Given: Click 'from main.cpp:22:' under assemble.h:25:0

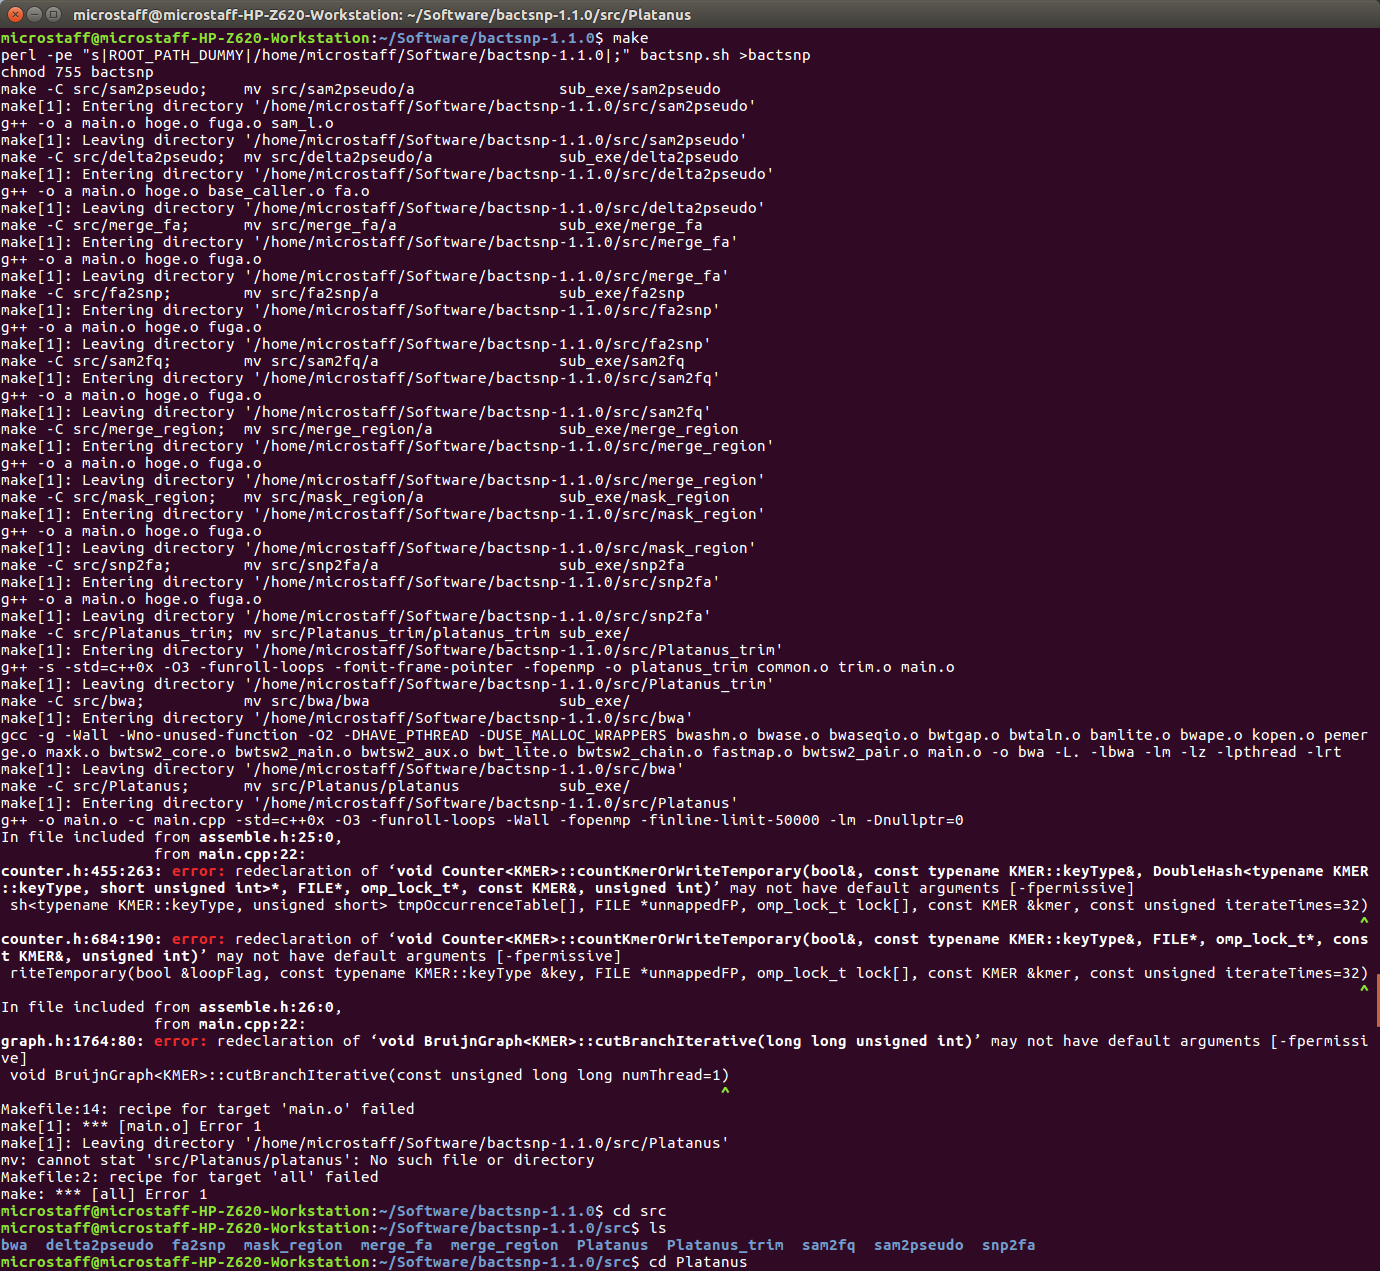Looking at the screenshot, I should (x=230, y=854).
